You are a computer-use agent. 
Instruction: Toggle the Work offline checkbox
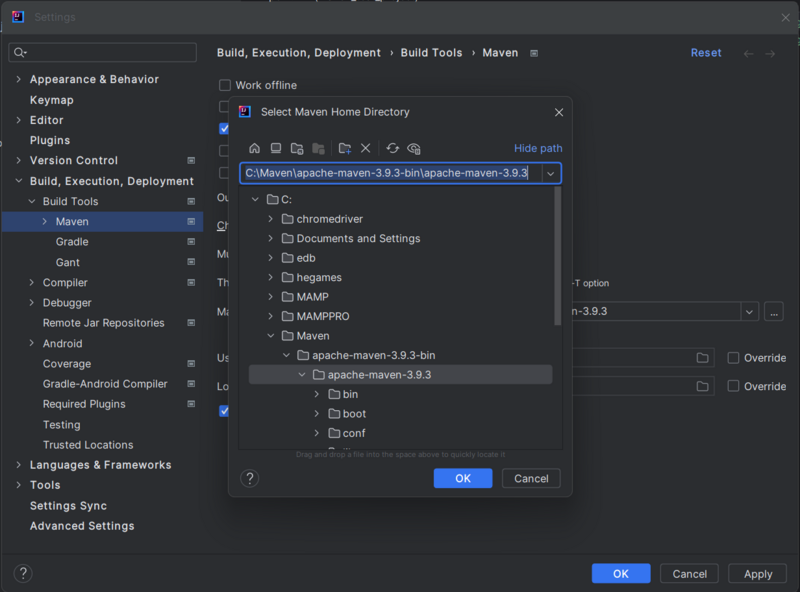click(x=224, y=85)
